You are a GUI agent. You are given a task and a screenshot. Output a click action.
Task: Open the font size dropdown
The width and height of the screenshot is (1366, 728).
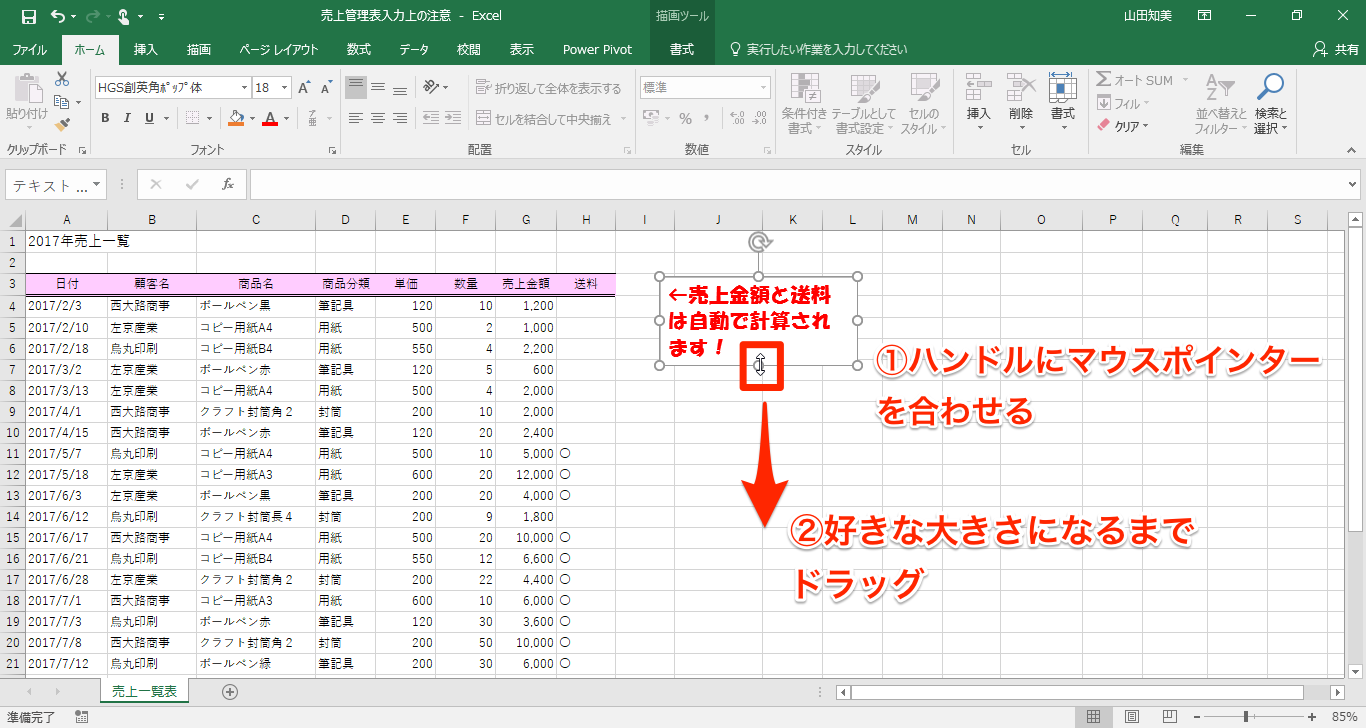point(285,88)
